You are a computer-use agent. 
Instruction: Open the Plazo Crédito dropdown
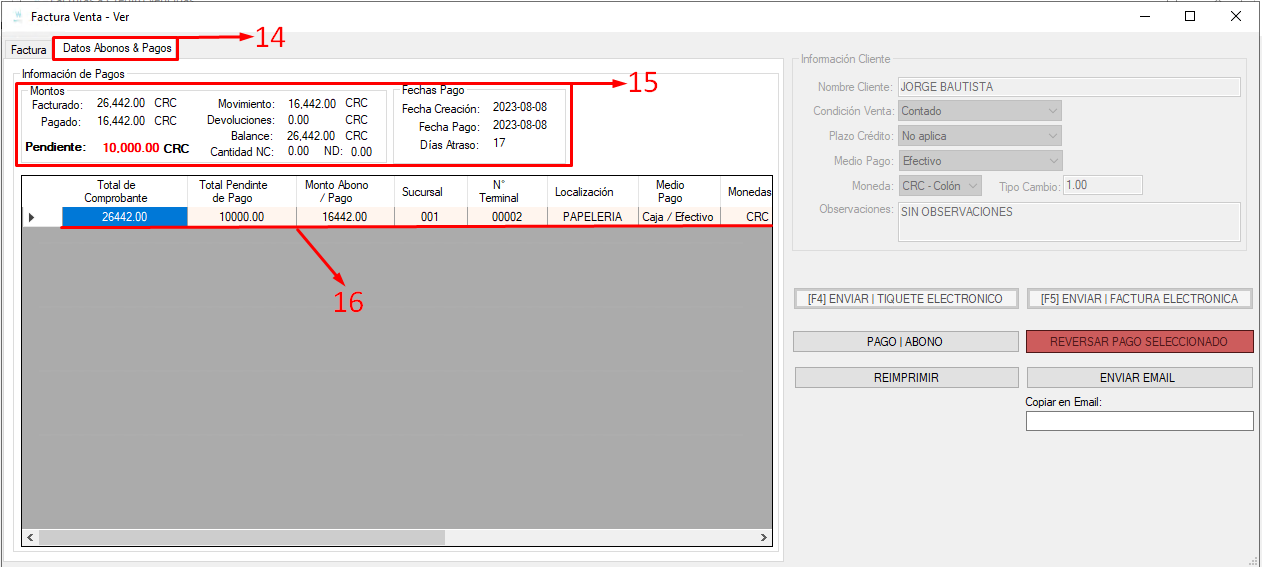click(979, 136)
